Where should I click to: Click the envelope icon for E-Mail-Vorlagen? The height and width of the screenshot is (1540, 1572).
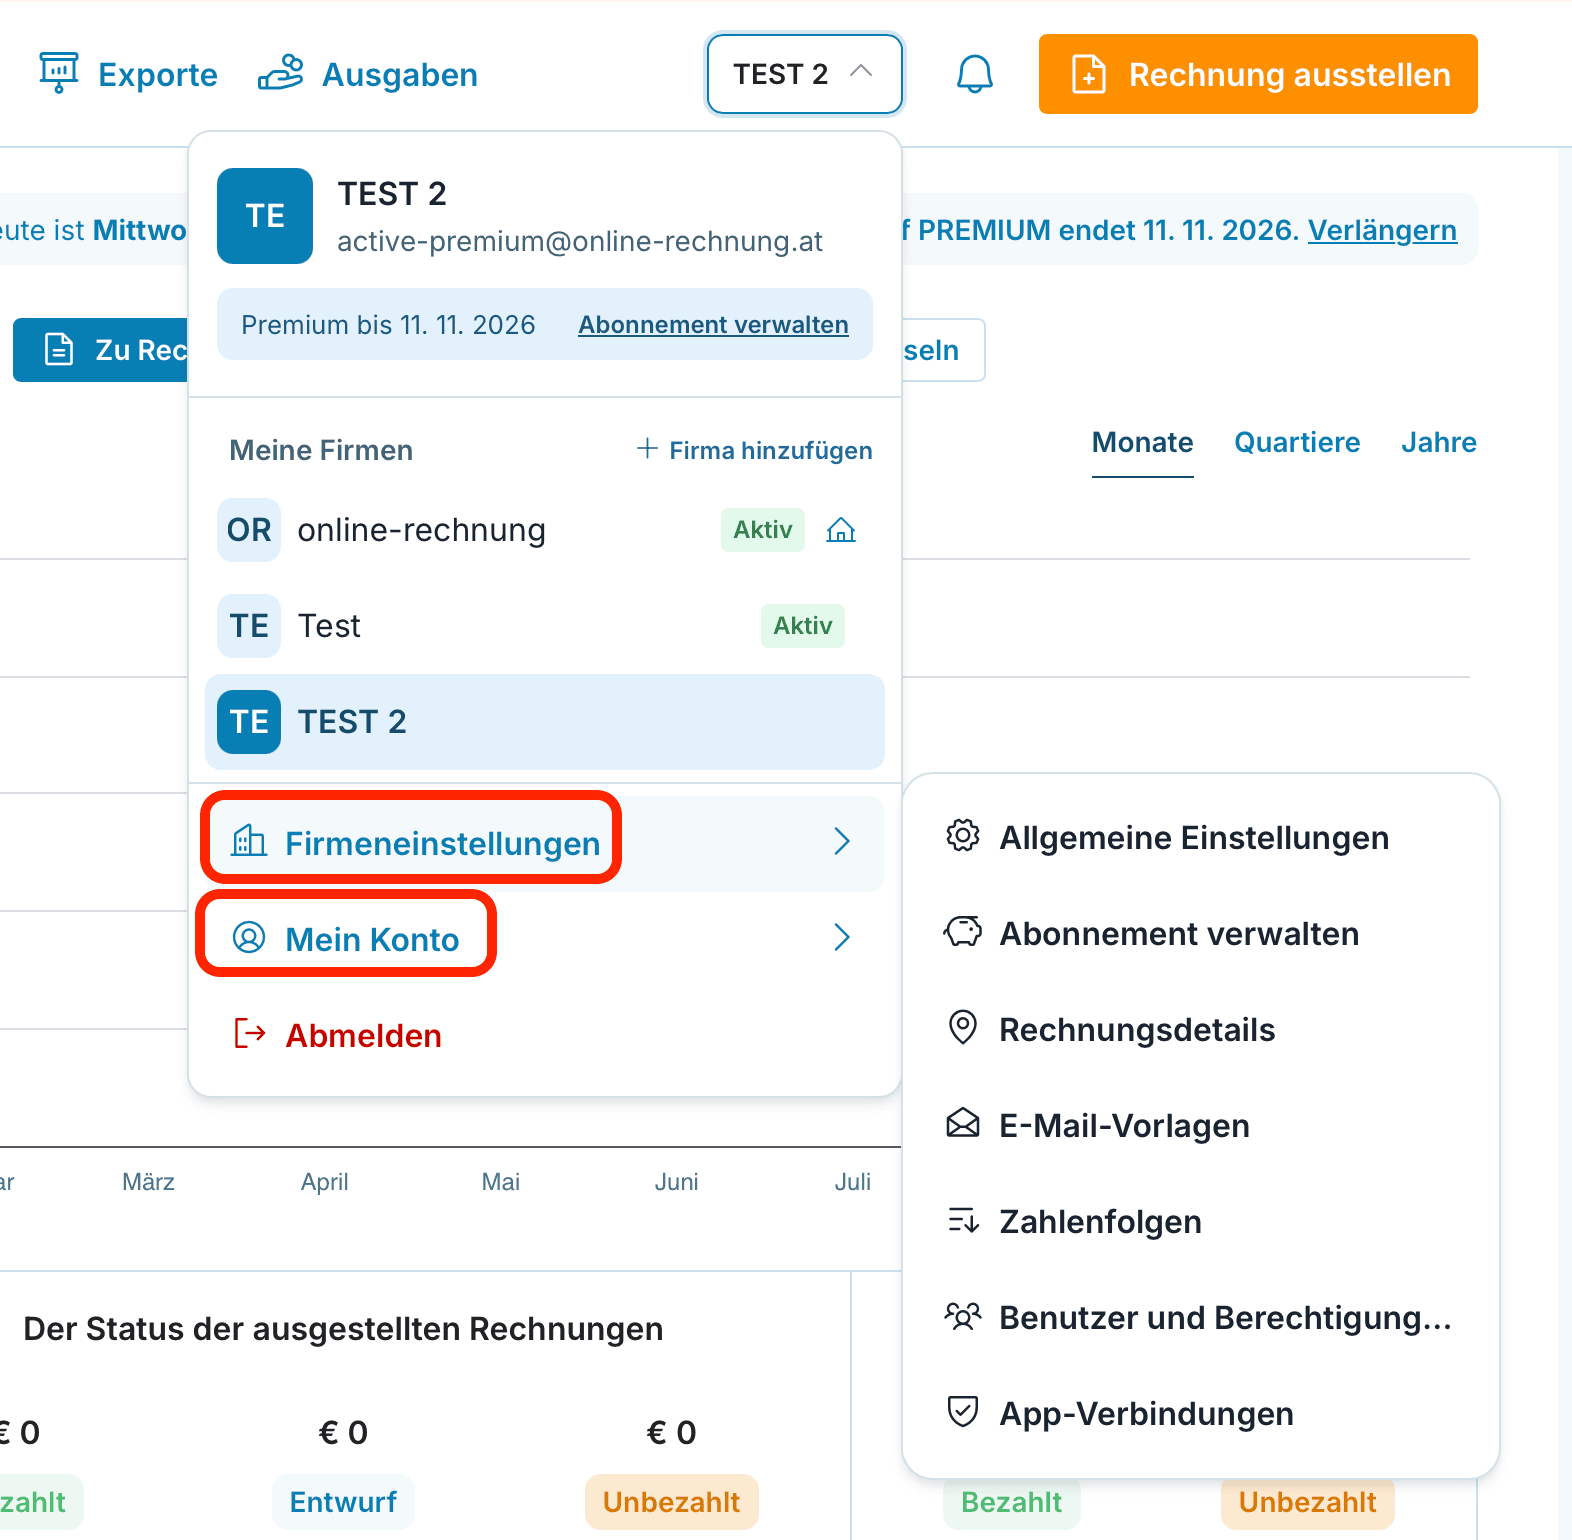pos(963,1124)
